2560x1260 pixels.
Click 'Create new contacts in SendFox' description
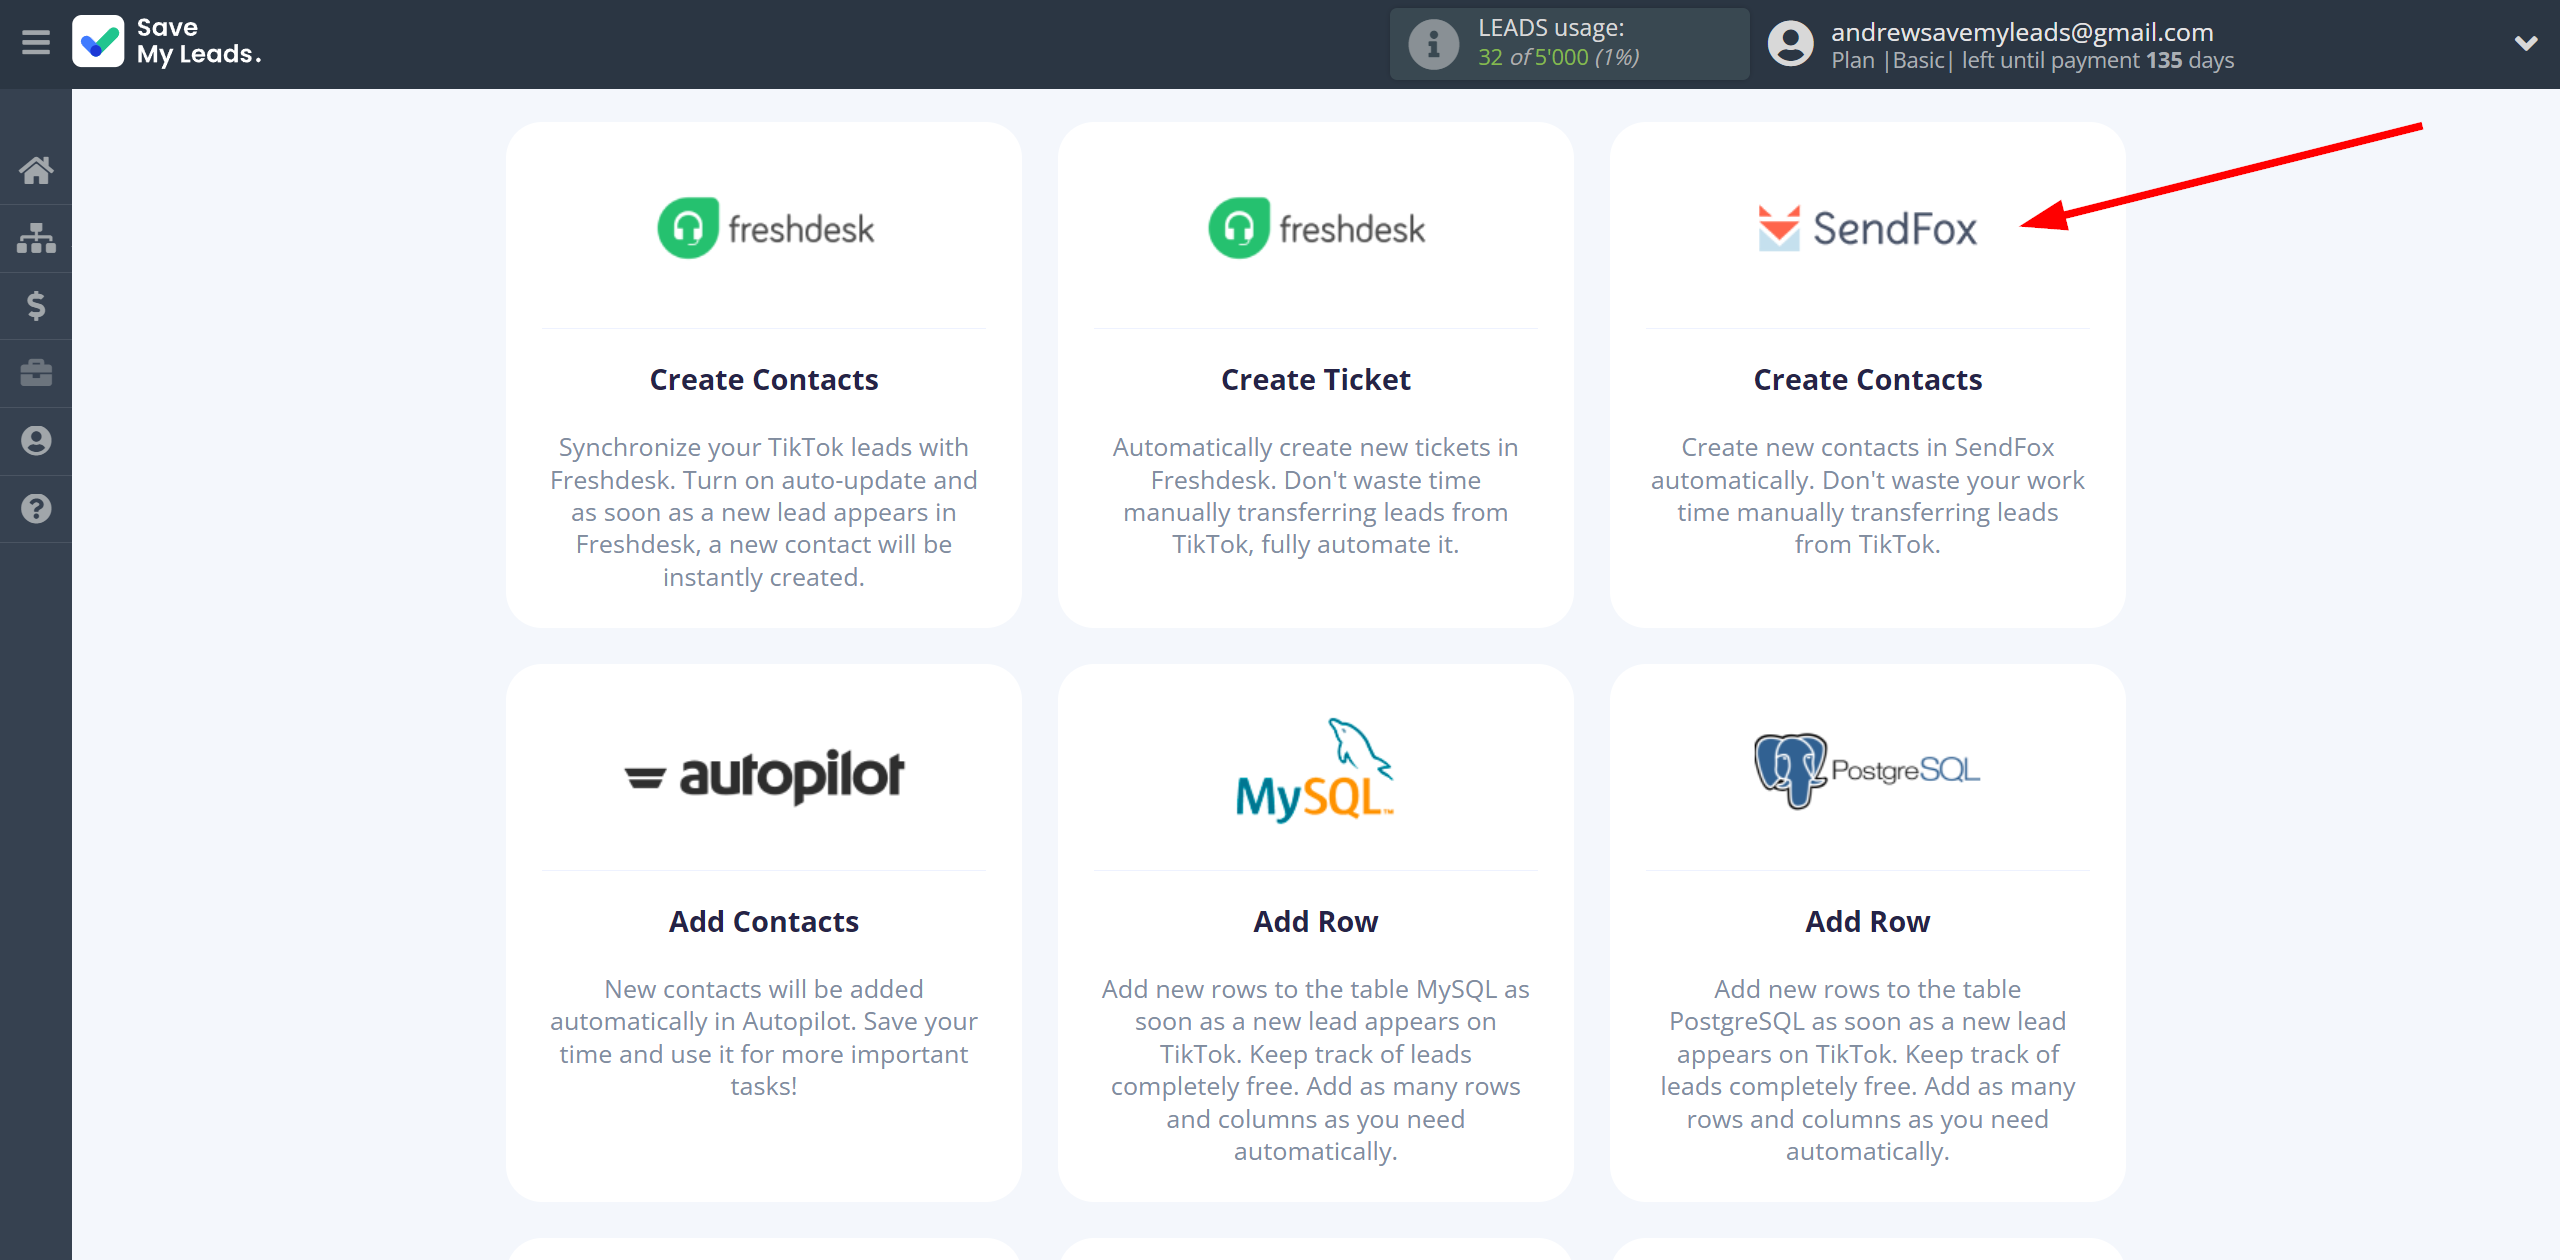coord(1867,496)
